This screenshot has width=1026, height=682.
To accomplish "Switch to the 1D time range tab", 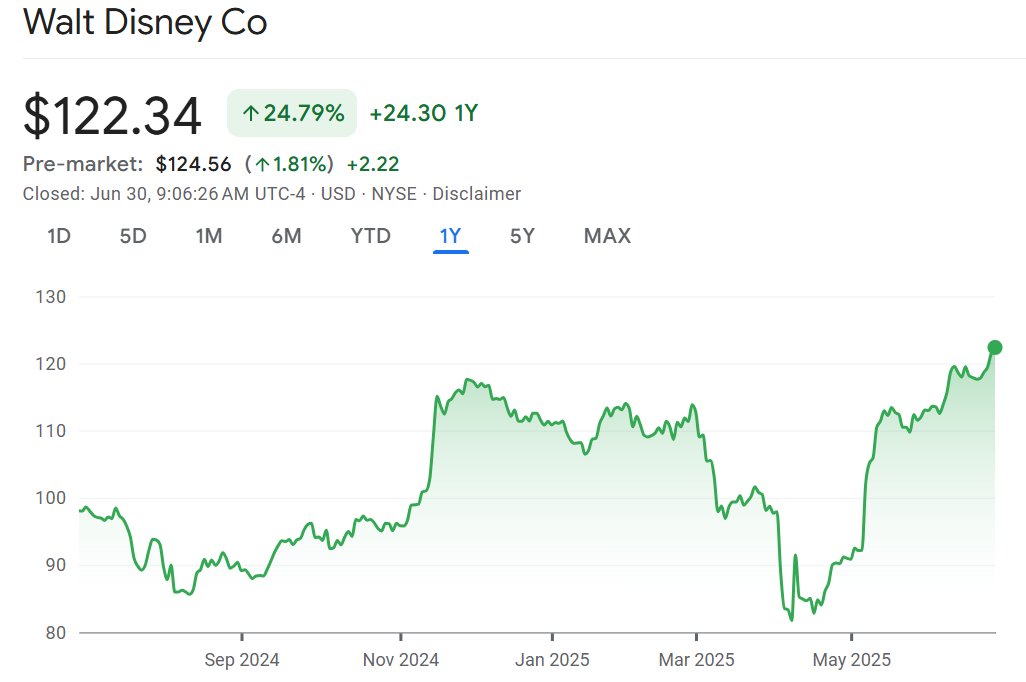I will point(59,236).
